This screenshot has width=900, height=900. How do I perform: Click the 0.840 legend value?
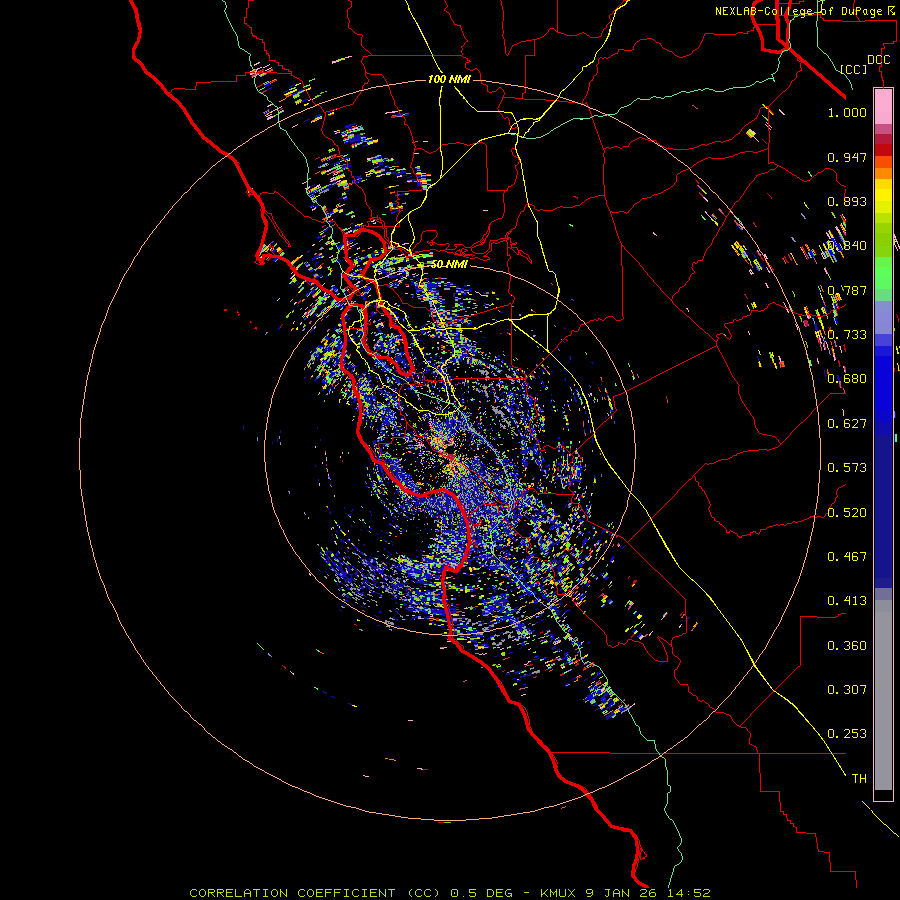tap(847, 246)
